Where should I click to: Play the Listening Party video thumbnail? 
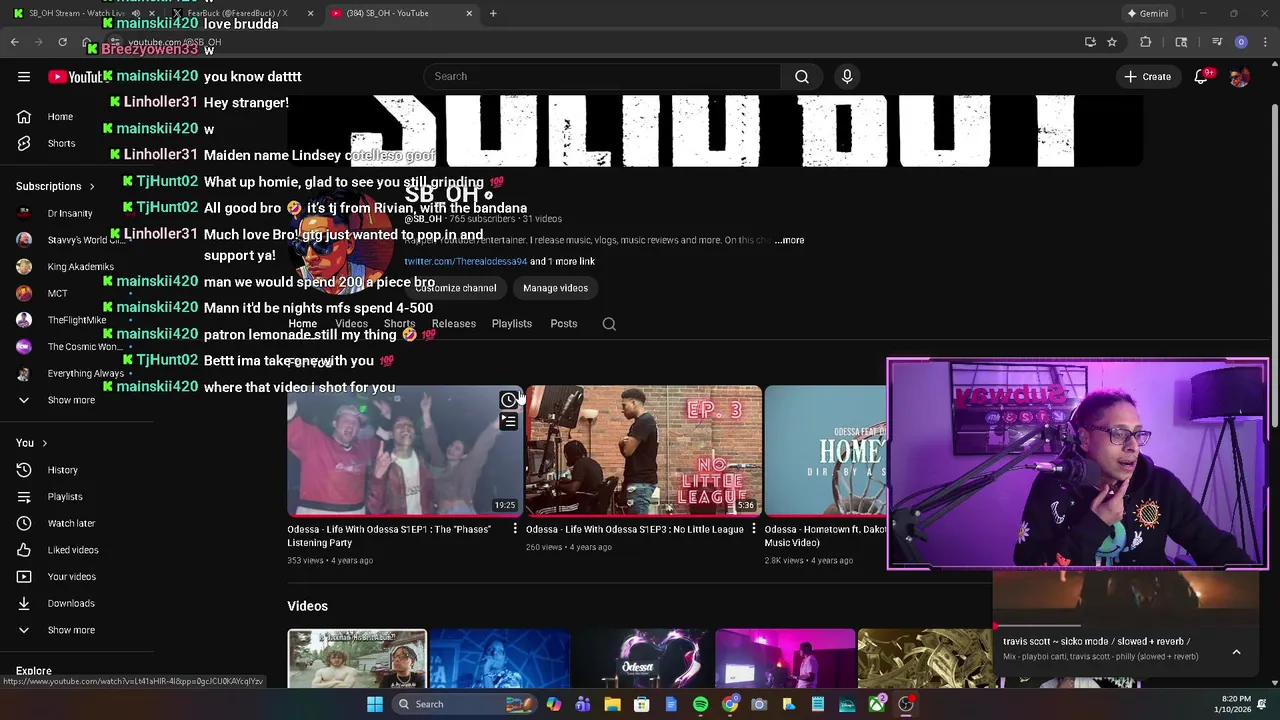coord(405,451)
